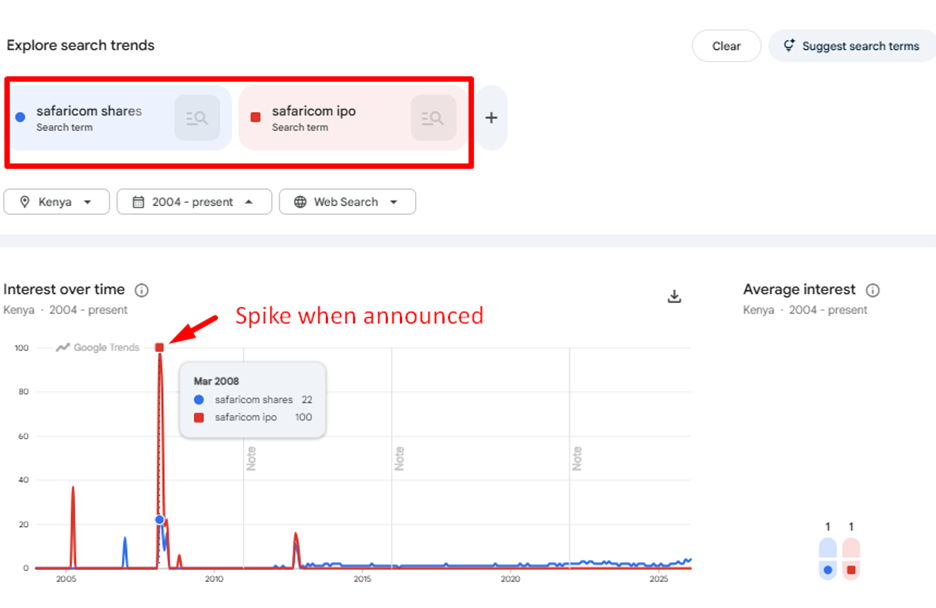This screenshot has width=936, height=608.
Task: Click search icon in safaricom shares chip
Action: pyautogui.click(x=197, y=118)
